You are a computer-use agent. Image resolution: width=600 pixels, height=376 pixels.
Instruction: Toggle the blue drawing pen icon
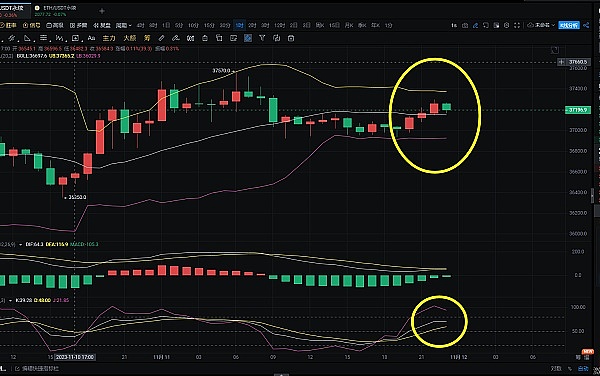pyautogui.click(x=475, y=25)
